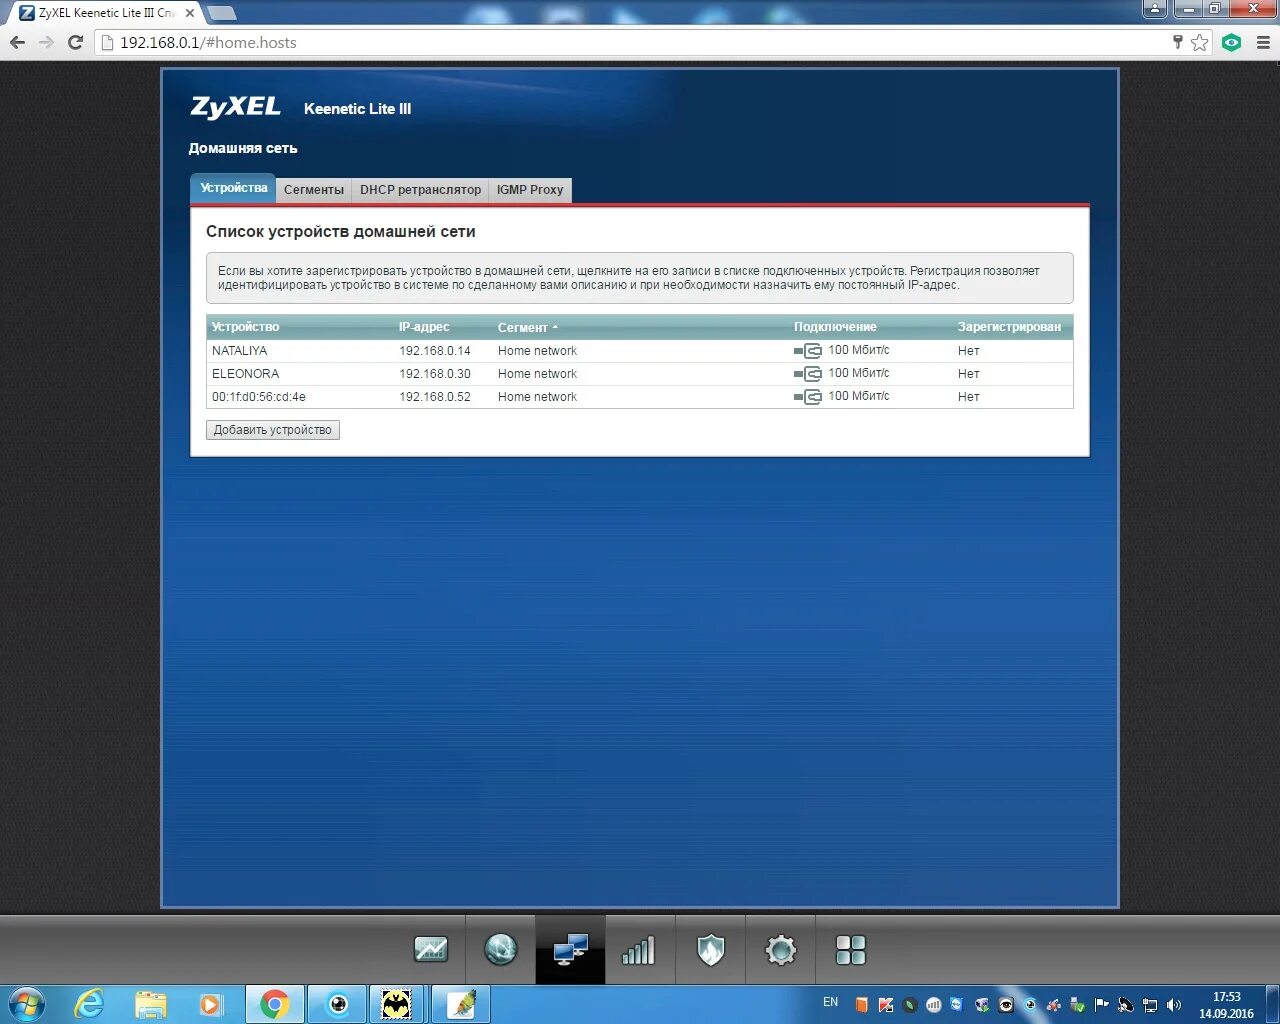Click the browser back arrow

pos(17,42)
